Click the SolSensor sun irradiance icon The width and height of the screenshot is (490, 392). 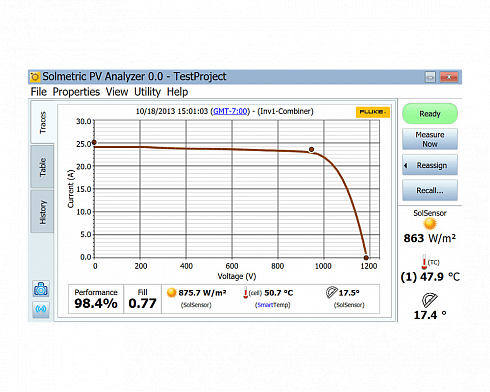tap(430, 224)
